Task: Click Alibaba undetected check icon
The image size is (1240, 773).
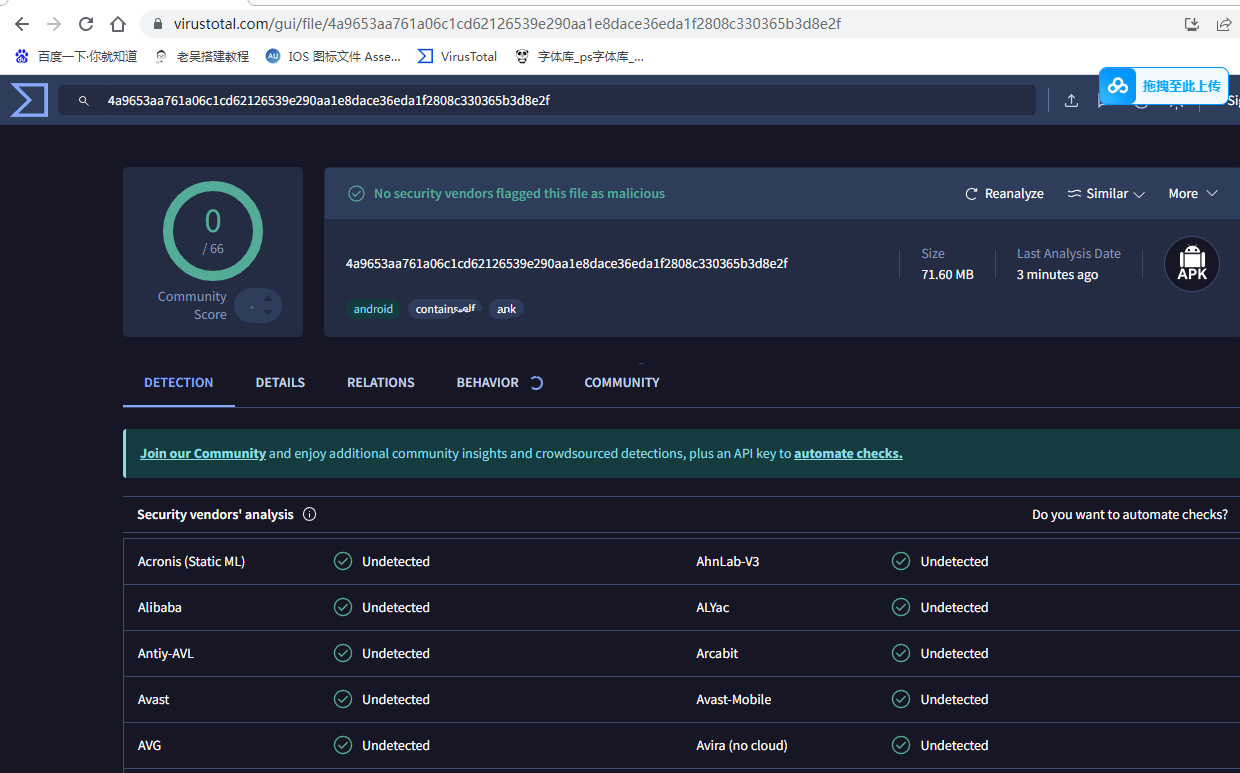Action: [343, 608]
